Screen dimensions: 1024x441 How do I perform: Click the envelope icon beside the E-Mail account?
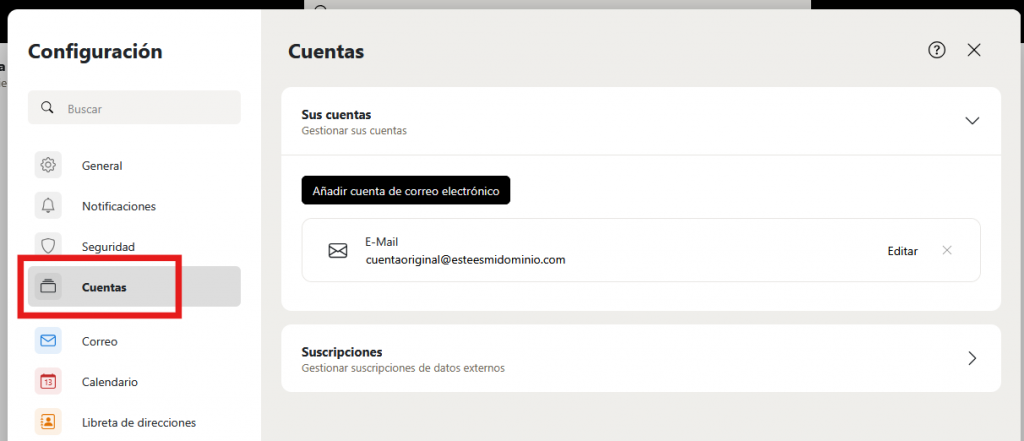(x=338, y=250)
